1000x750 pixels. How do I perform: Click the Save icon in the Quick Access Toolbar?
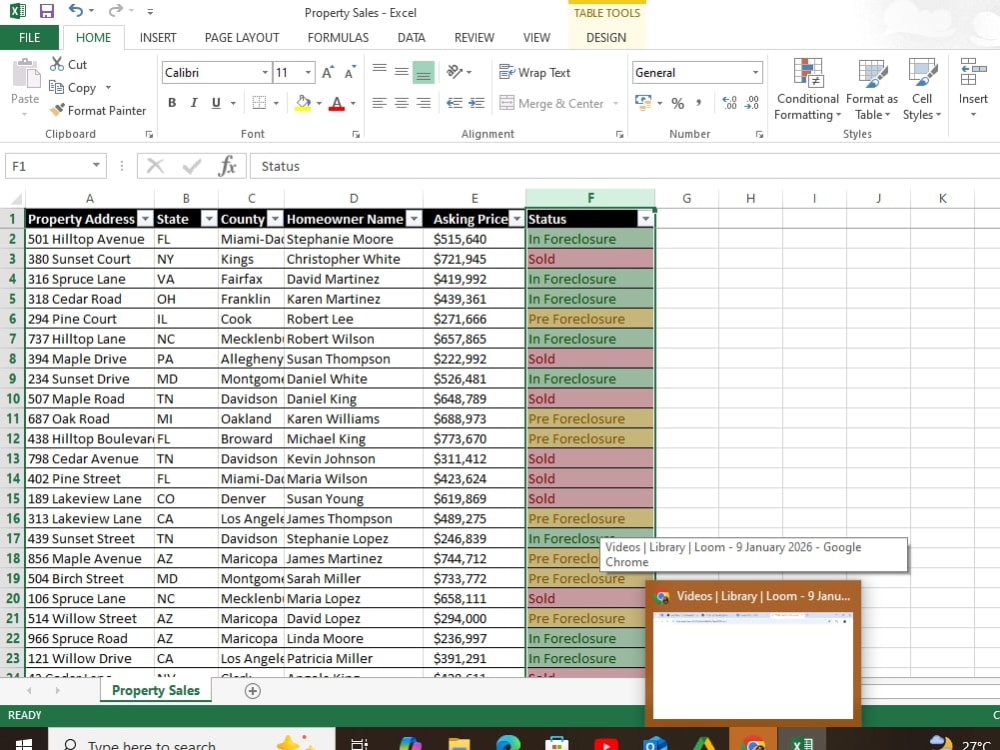point(47,11)
